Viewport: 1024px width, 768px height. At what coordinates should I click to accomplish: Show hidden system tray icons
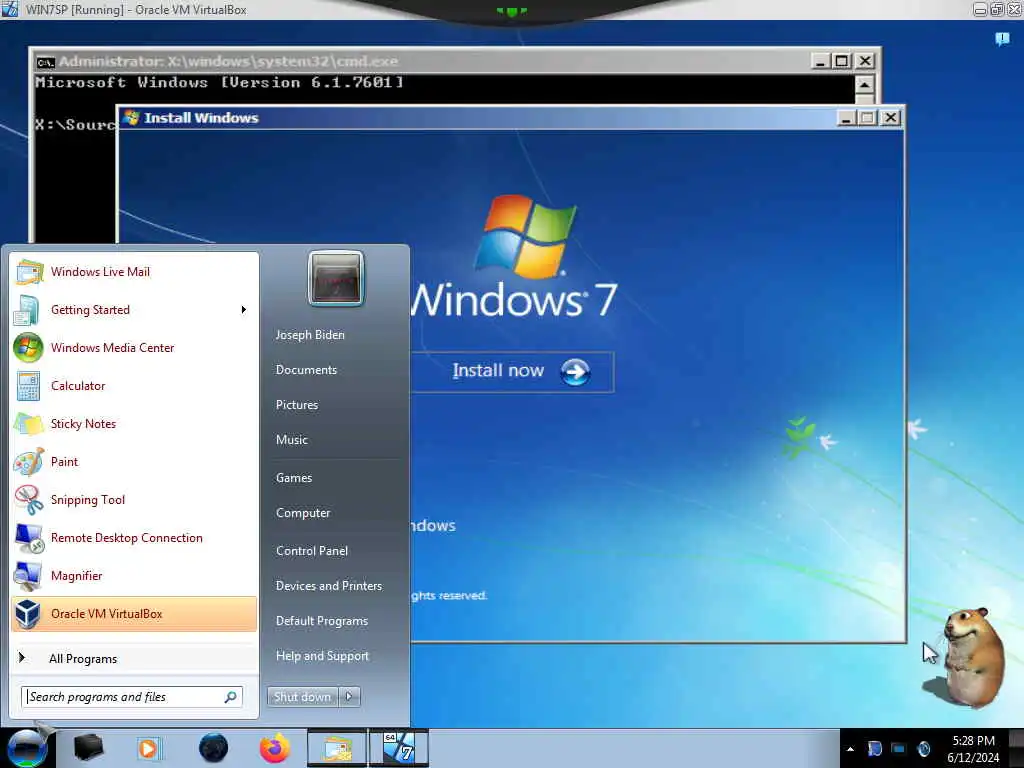[850, 749]
